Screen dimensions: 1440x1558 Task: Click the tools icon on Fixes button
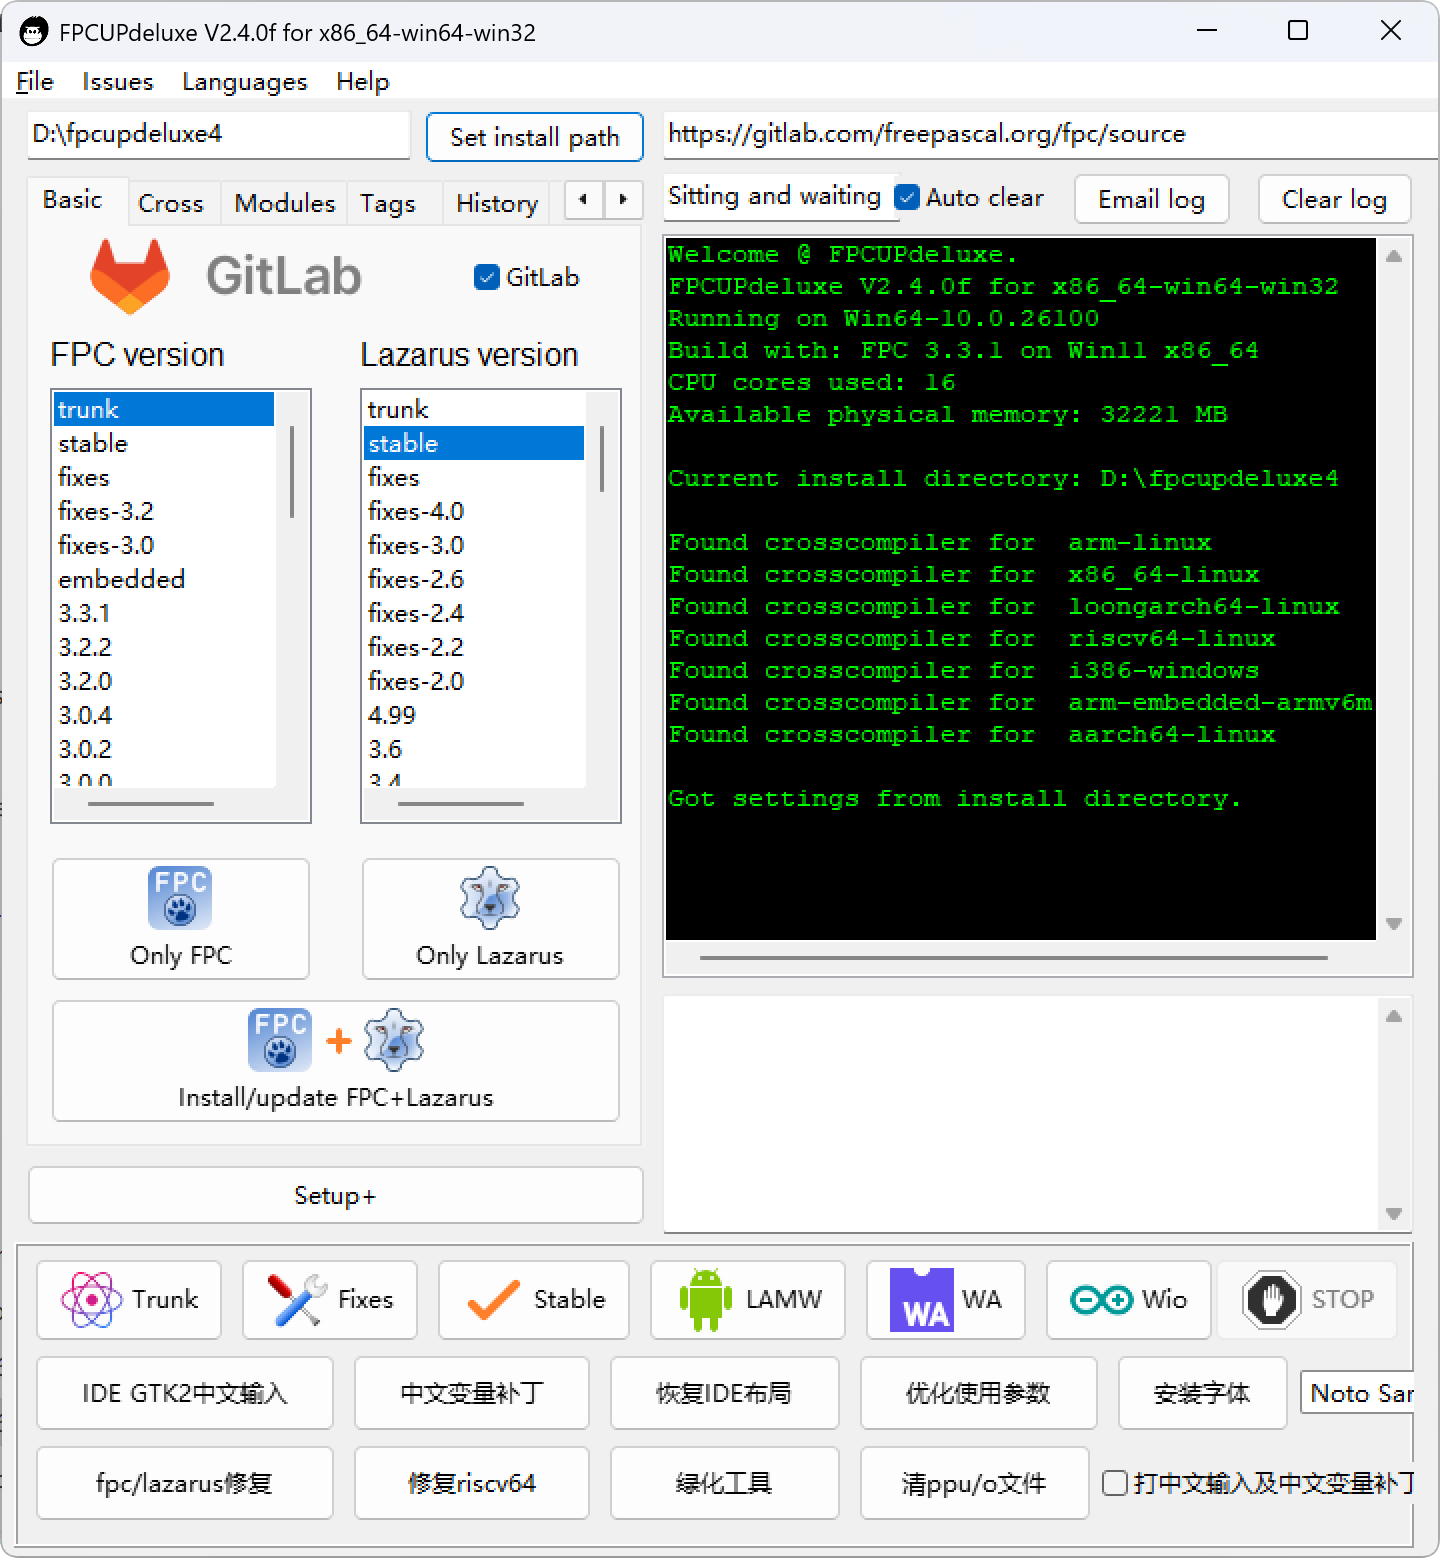pyautogui.click(x=297, y=1299)
